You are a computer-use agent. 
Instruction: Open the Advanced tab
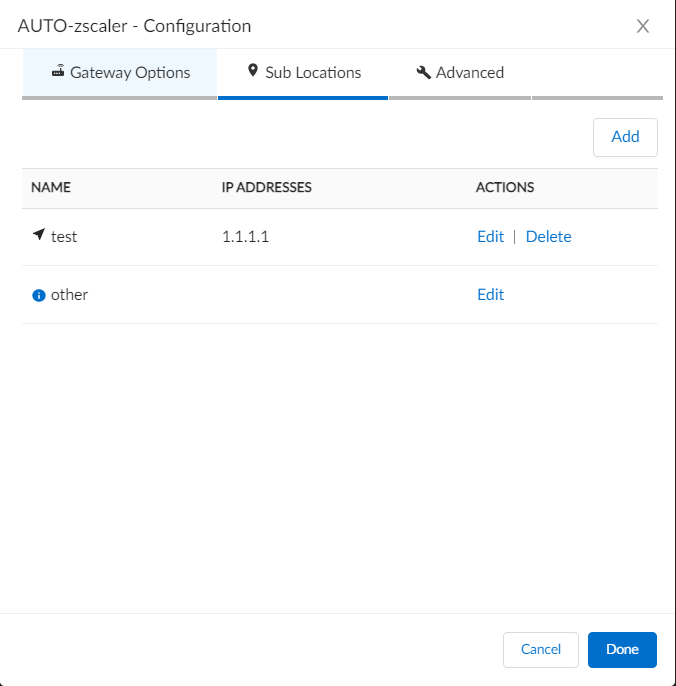click(469, 73)
